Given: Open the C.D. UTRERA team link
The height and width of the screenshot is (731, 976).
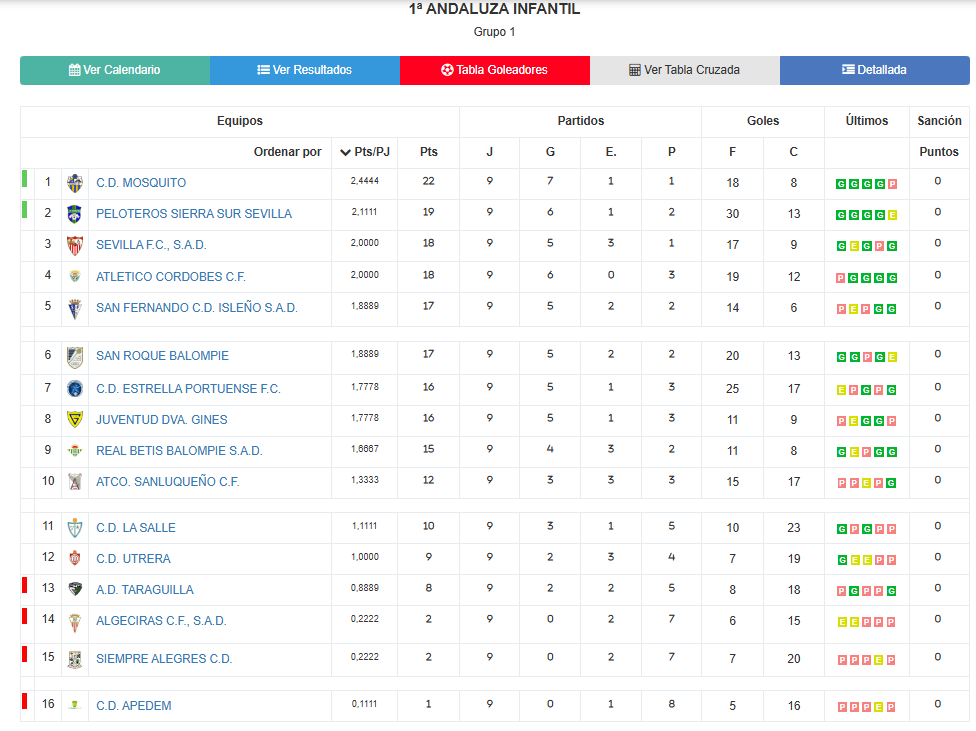Looking at the screenshot, I should pyautogui.click(x=133, y=559).
